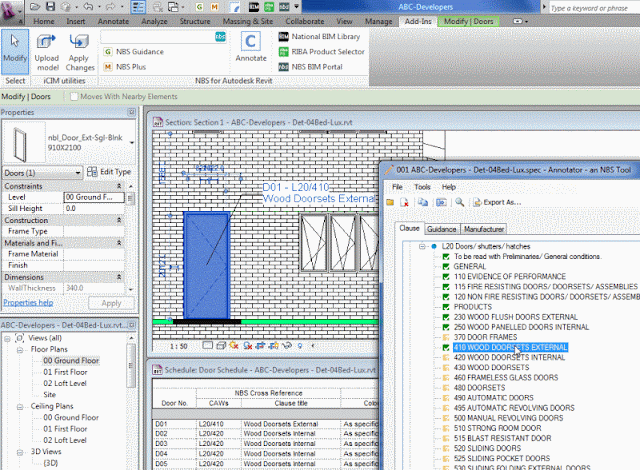Click the Properties help link
This screenshot has height=470, width=640.
pyautogui.click(x=28, y=303)
